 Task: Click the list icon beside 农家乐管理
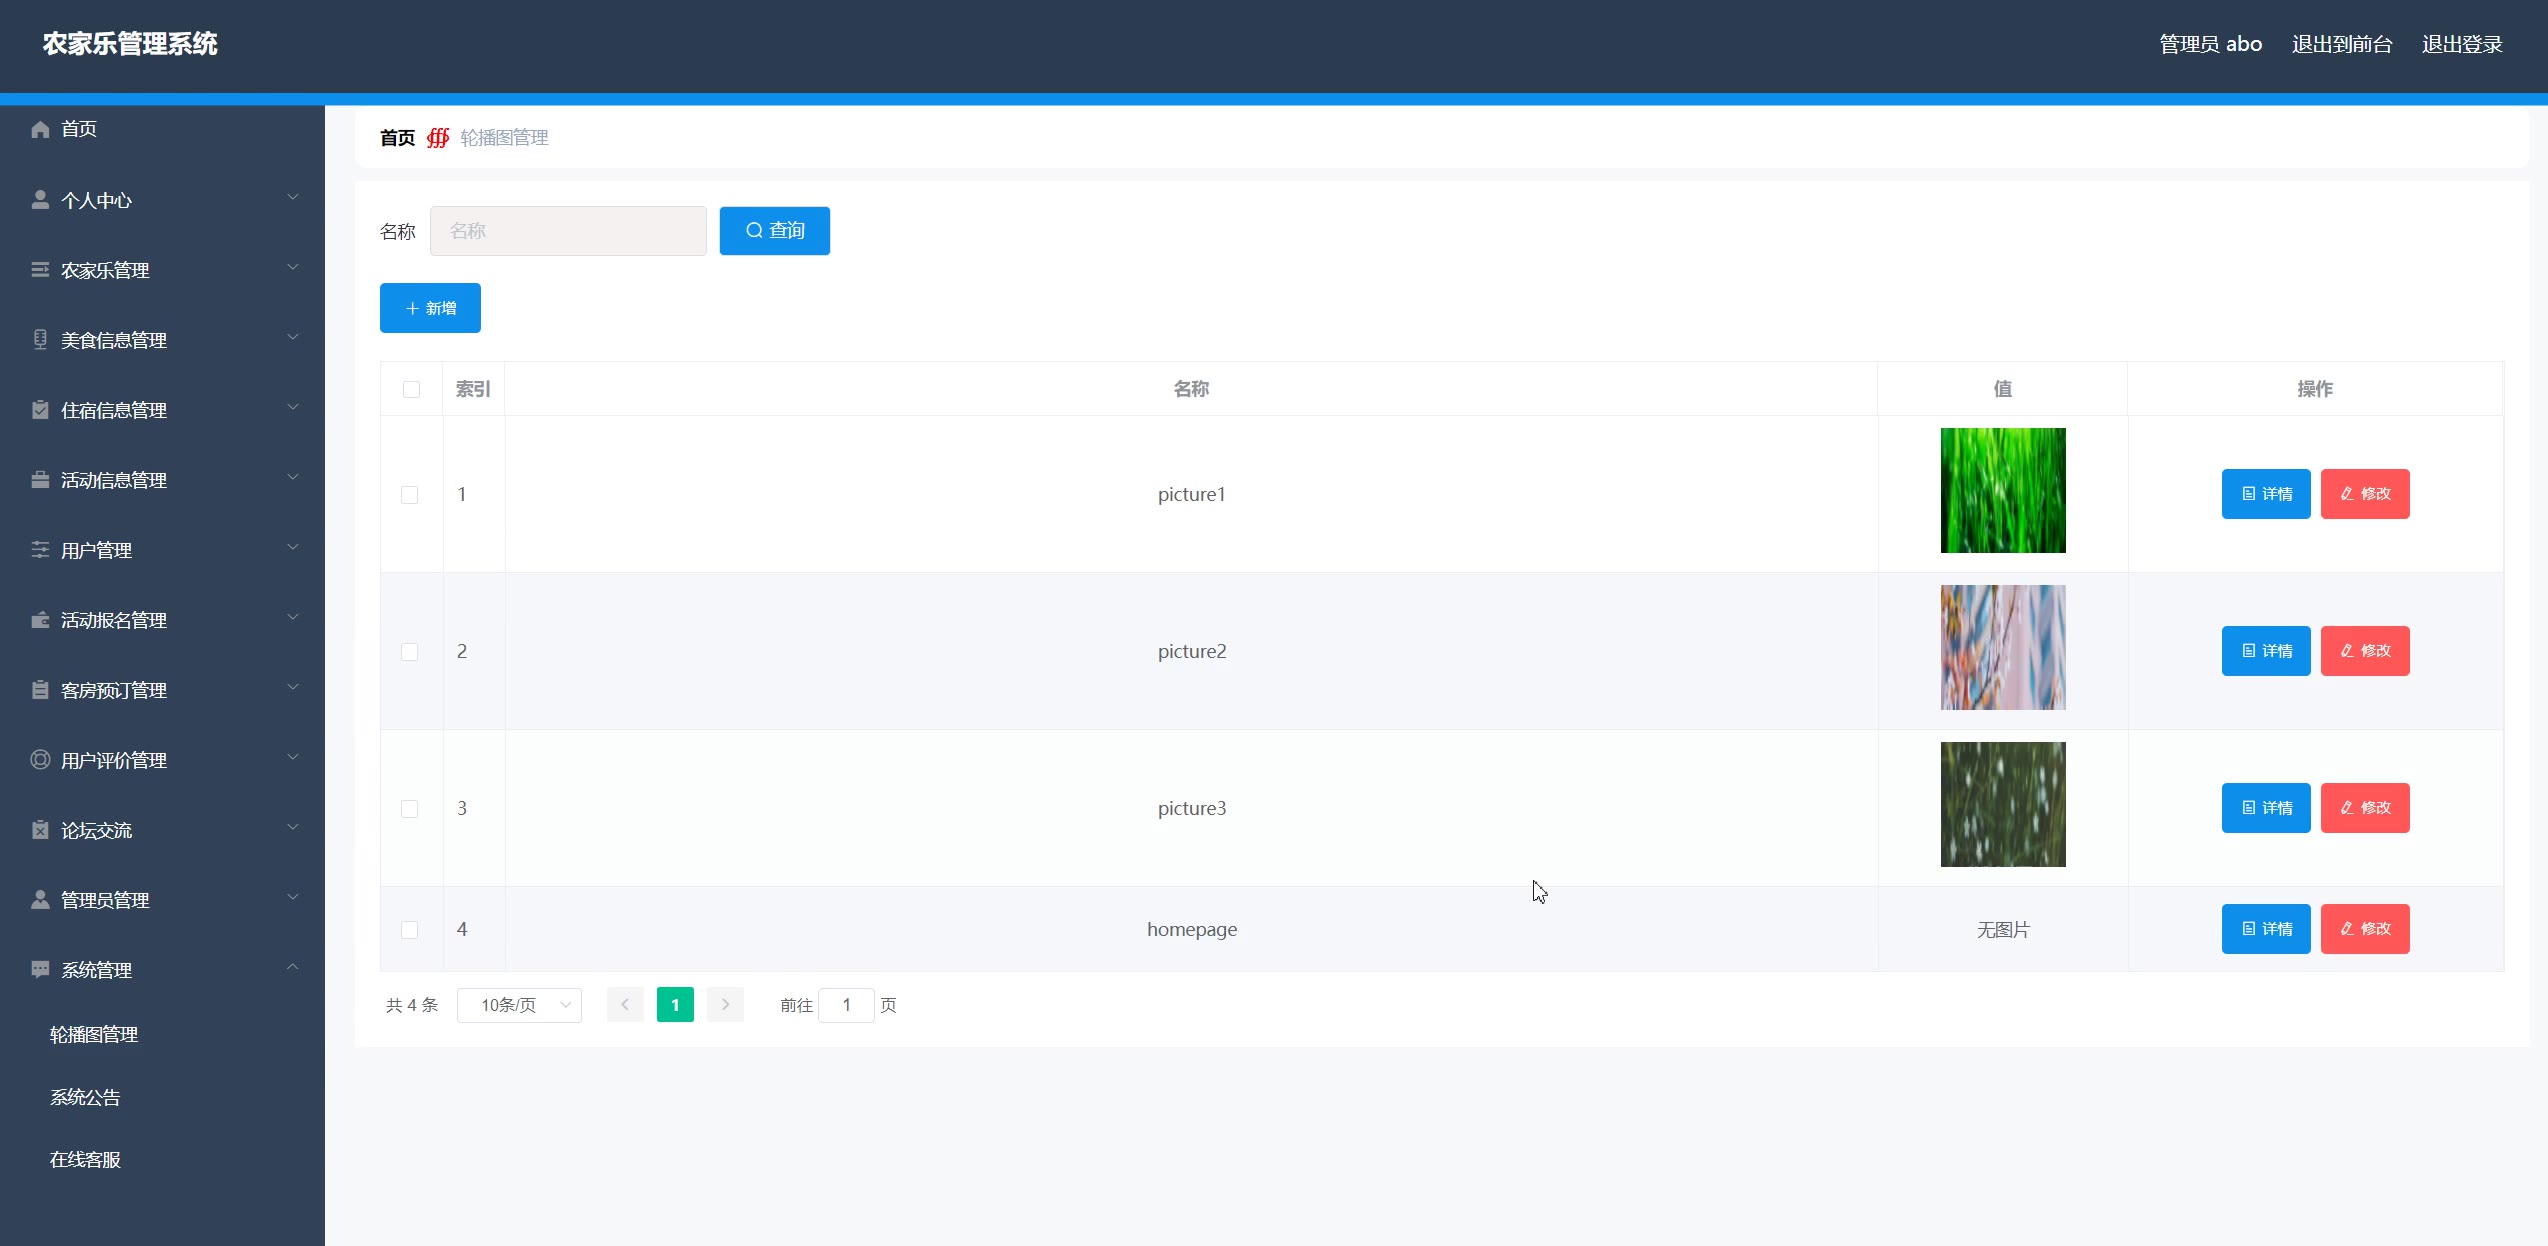[x=40, y=269]
